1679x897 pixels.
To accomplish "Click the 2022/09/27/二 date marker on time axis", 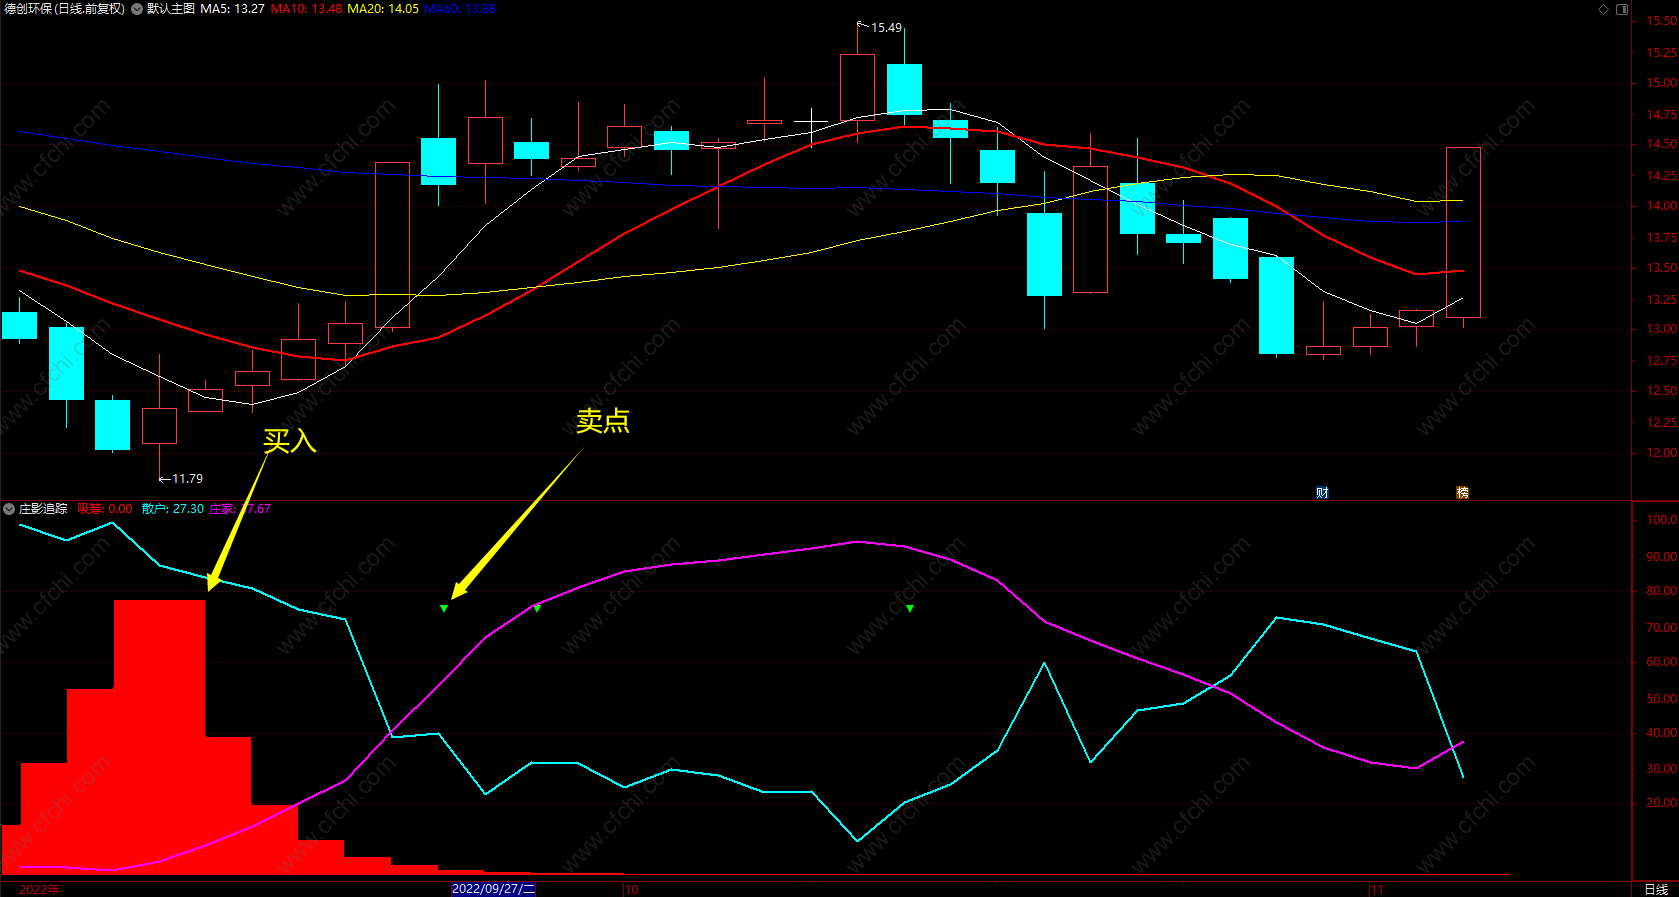I will 493,889.
